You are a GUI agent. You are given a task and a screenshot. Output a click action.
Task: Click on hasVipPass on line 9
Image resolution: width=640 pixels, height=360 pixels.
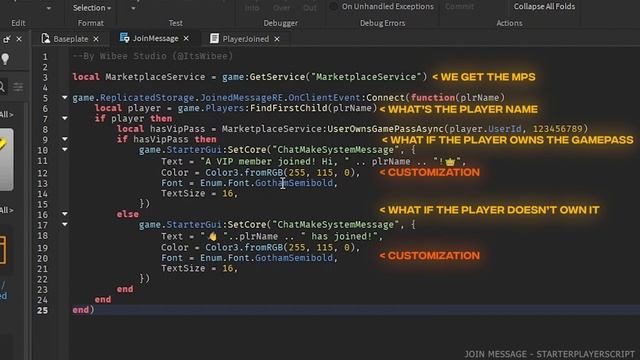pos(160,139)
